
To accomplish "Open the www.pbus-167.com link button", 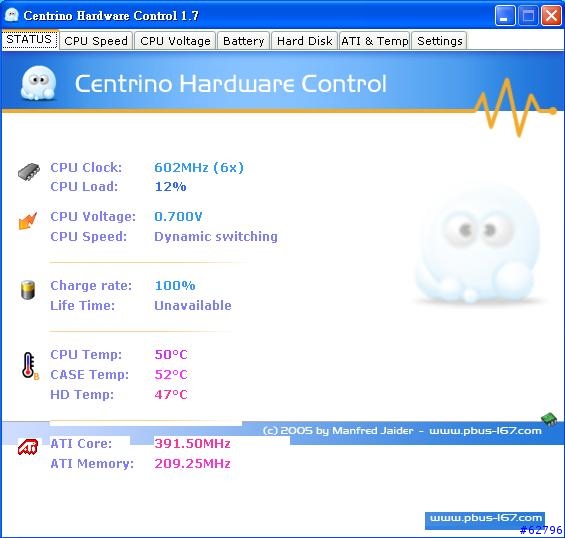I will click(x=485, y=520).
